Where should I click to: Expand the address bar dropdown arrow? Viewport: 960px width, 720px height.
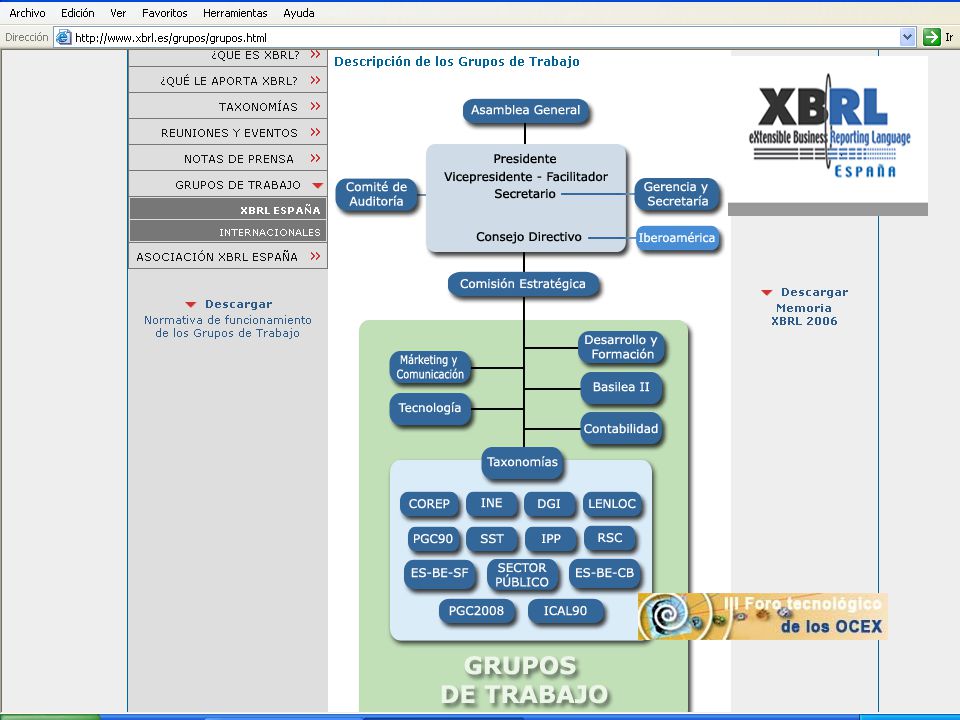pos(907,37)
